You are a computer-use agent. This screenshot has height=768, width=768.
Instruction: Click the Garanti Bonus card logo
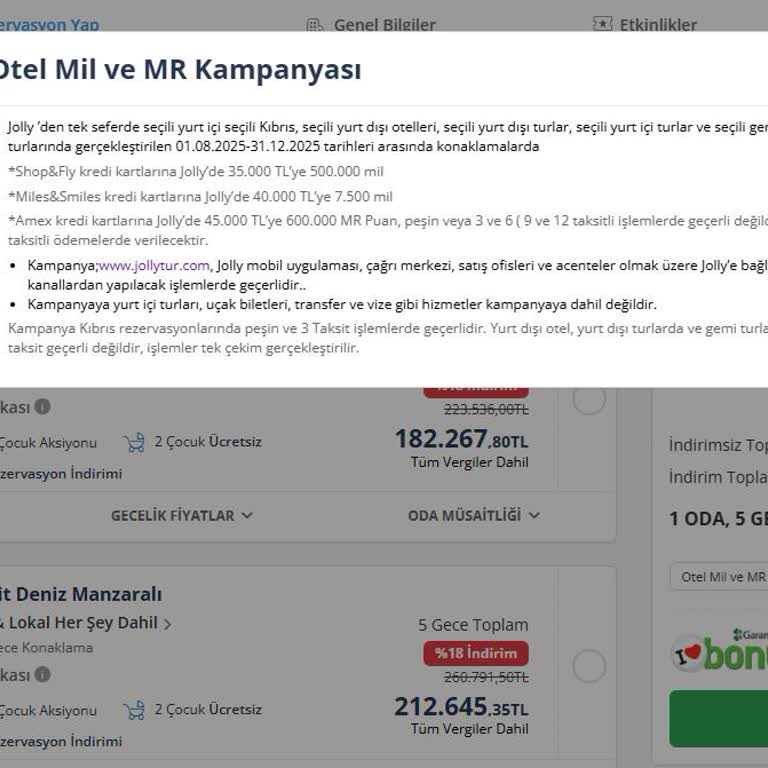click(719, 650)
